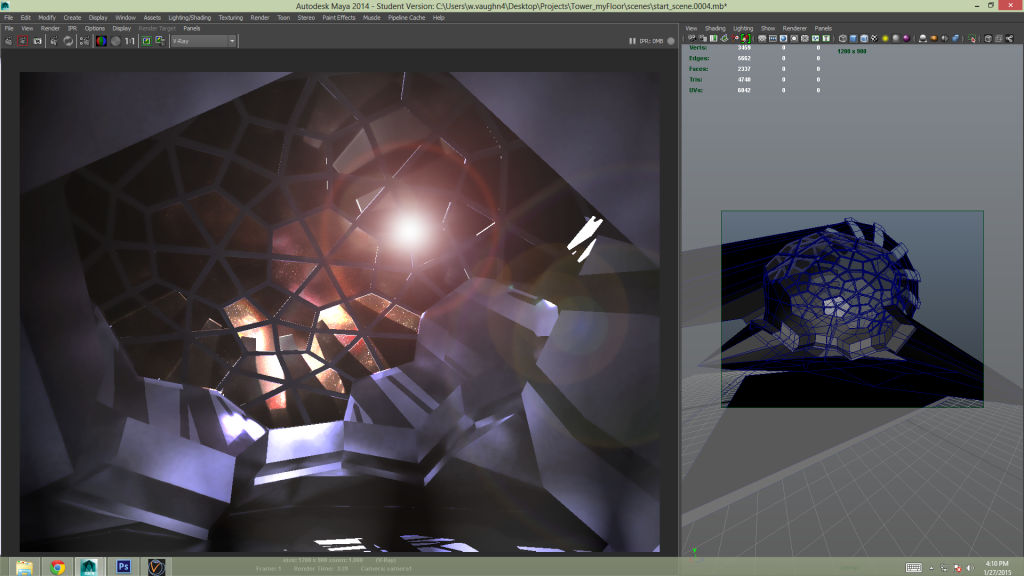Click the Render View Options menu

click(95, 28)
